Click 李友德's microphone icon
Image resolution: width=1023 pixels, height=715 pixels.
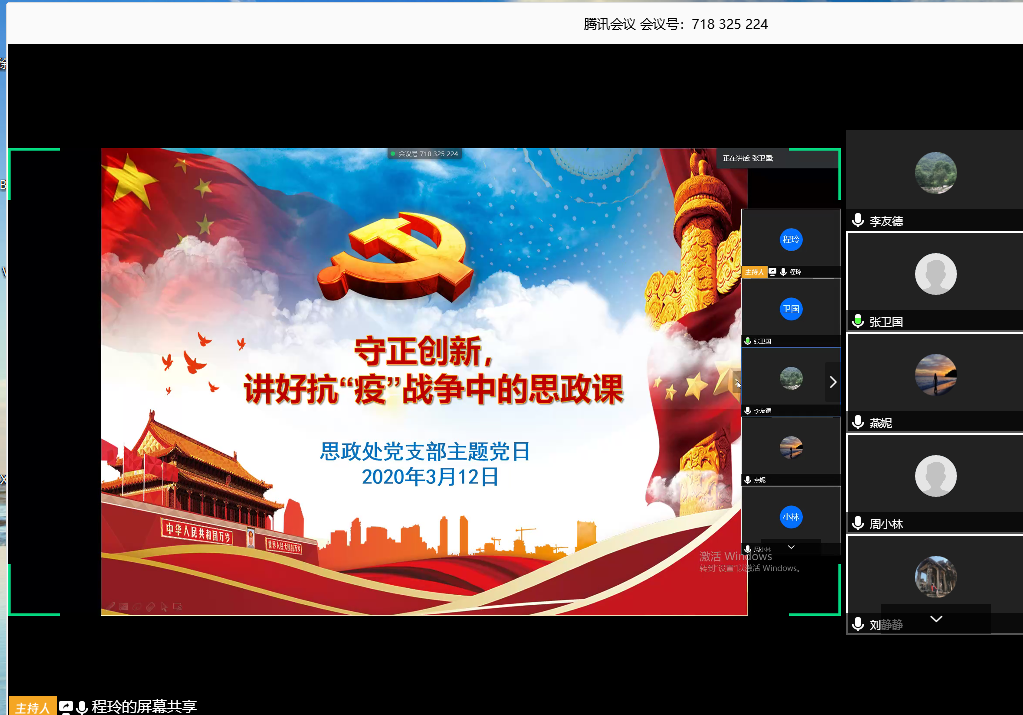857,221
